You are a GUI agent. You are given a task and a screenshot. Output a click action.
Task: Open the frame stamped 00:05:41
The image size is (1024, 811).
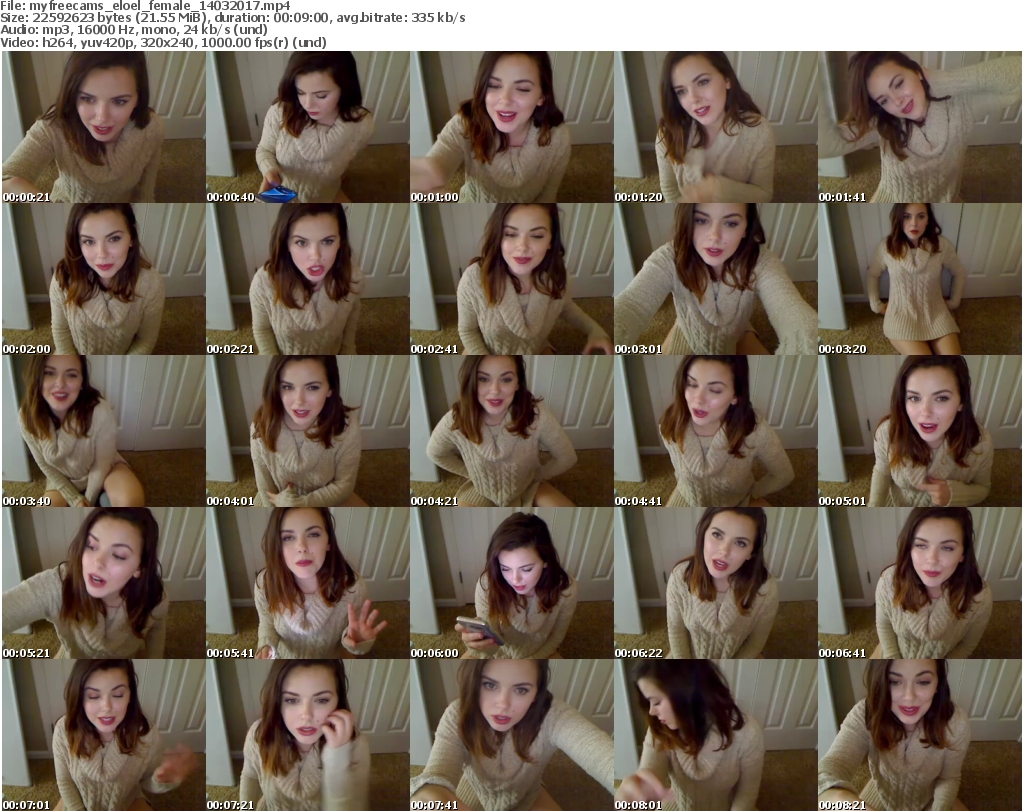tap(308, 583)
